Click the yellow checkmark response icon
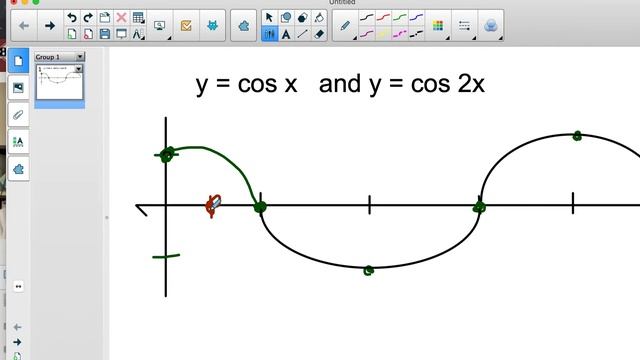 pyautogui.click(x=186, y=26)
